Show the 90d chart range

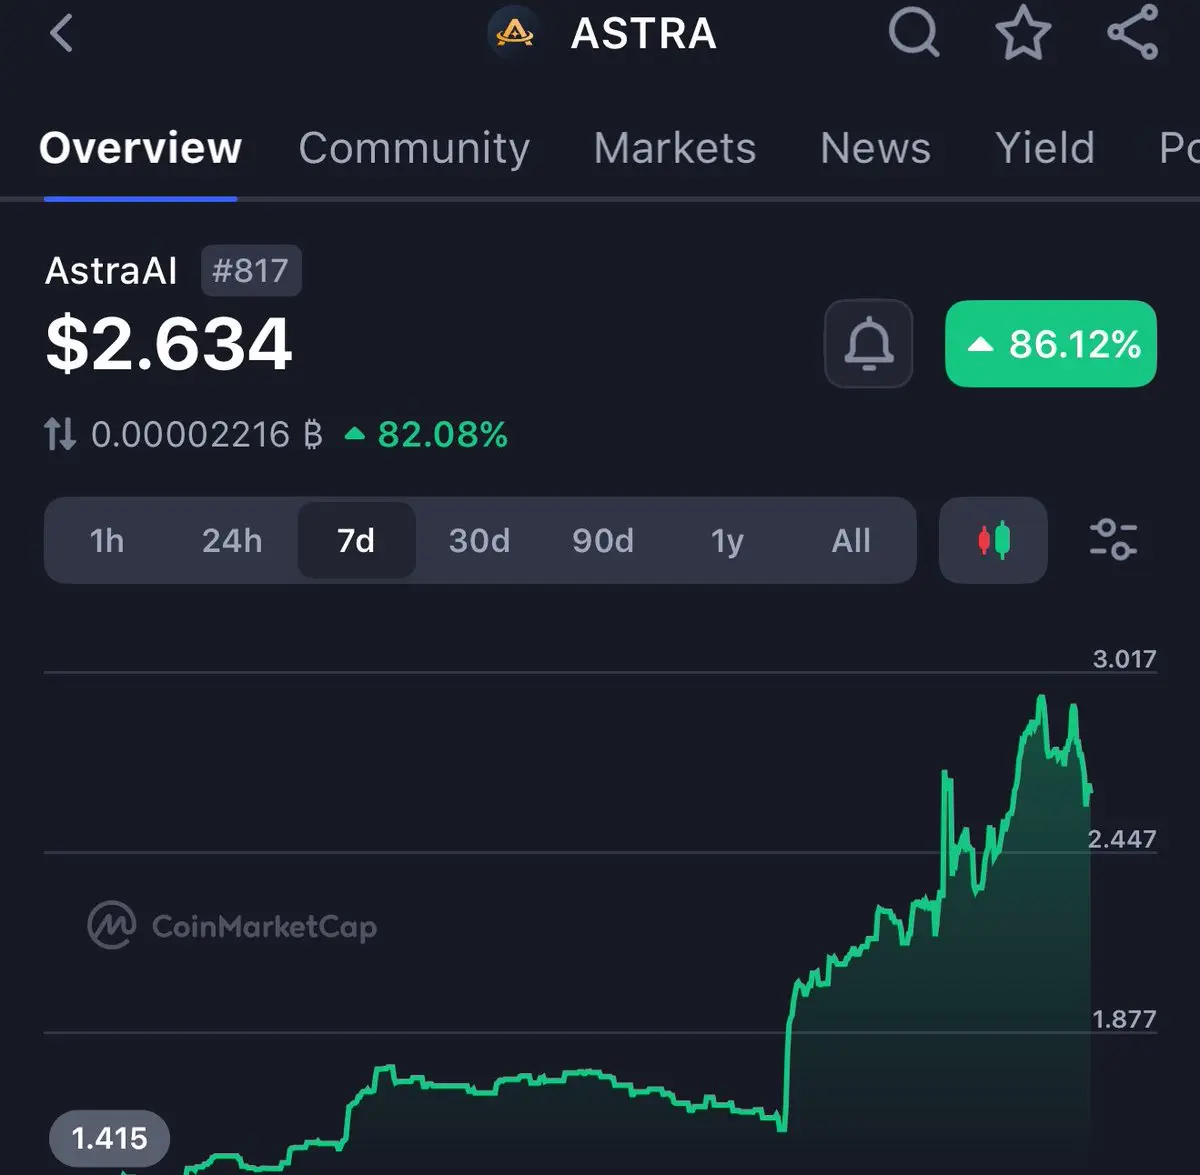pyautogui.click(x=603, y=541)
